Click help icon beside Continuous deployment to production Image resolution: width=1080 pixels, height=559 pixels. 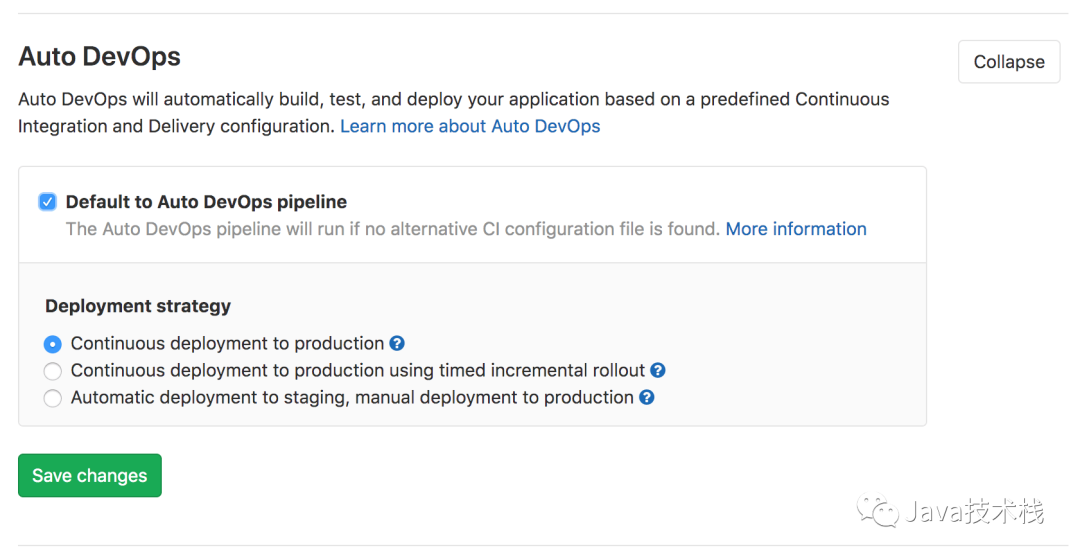click(397, 343)
